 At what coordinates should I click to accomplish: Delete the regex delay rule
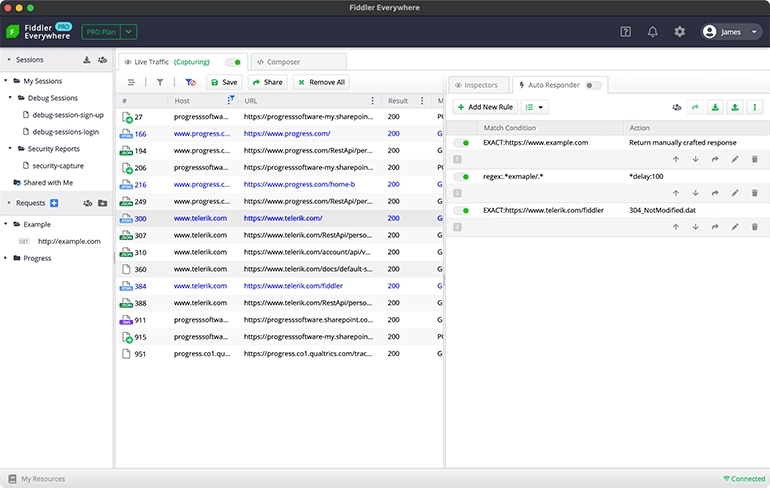click(x=755, y=193)
